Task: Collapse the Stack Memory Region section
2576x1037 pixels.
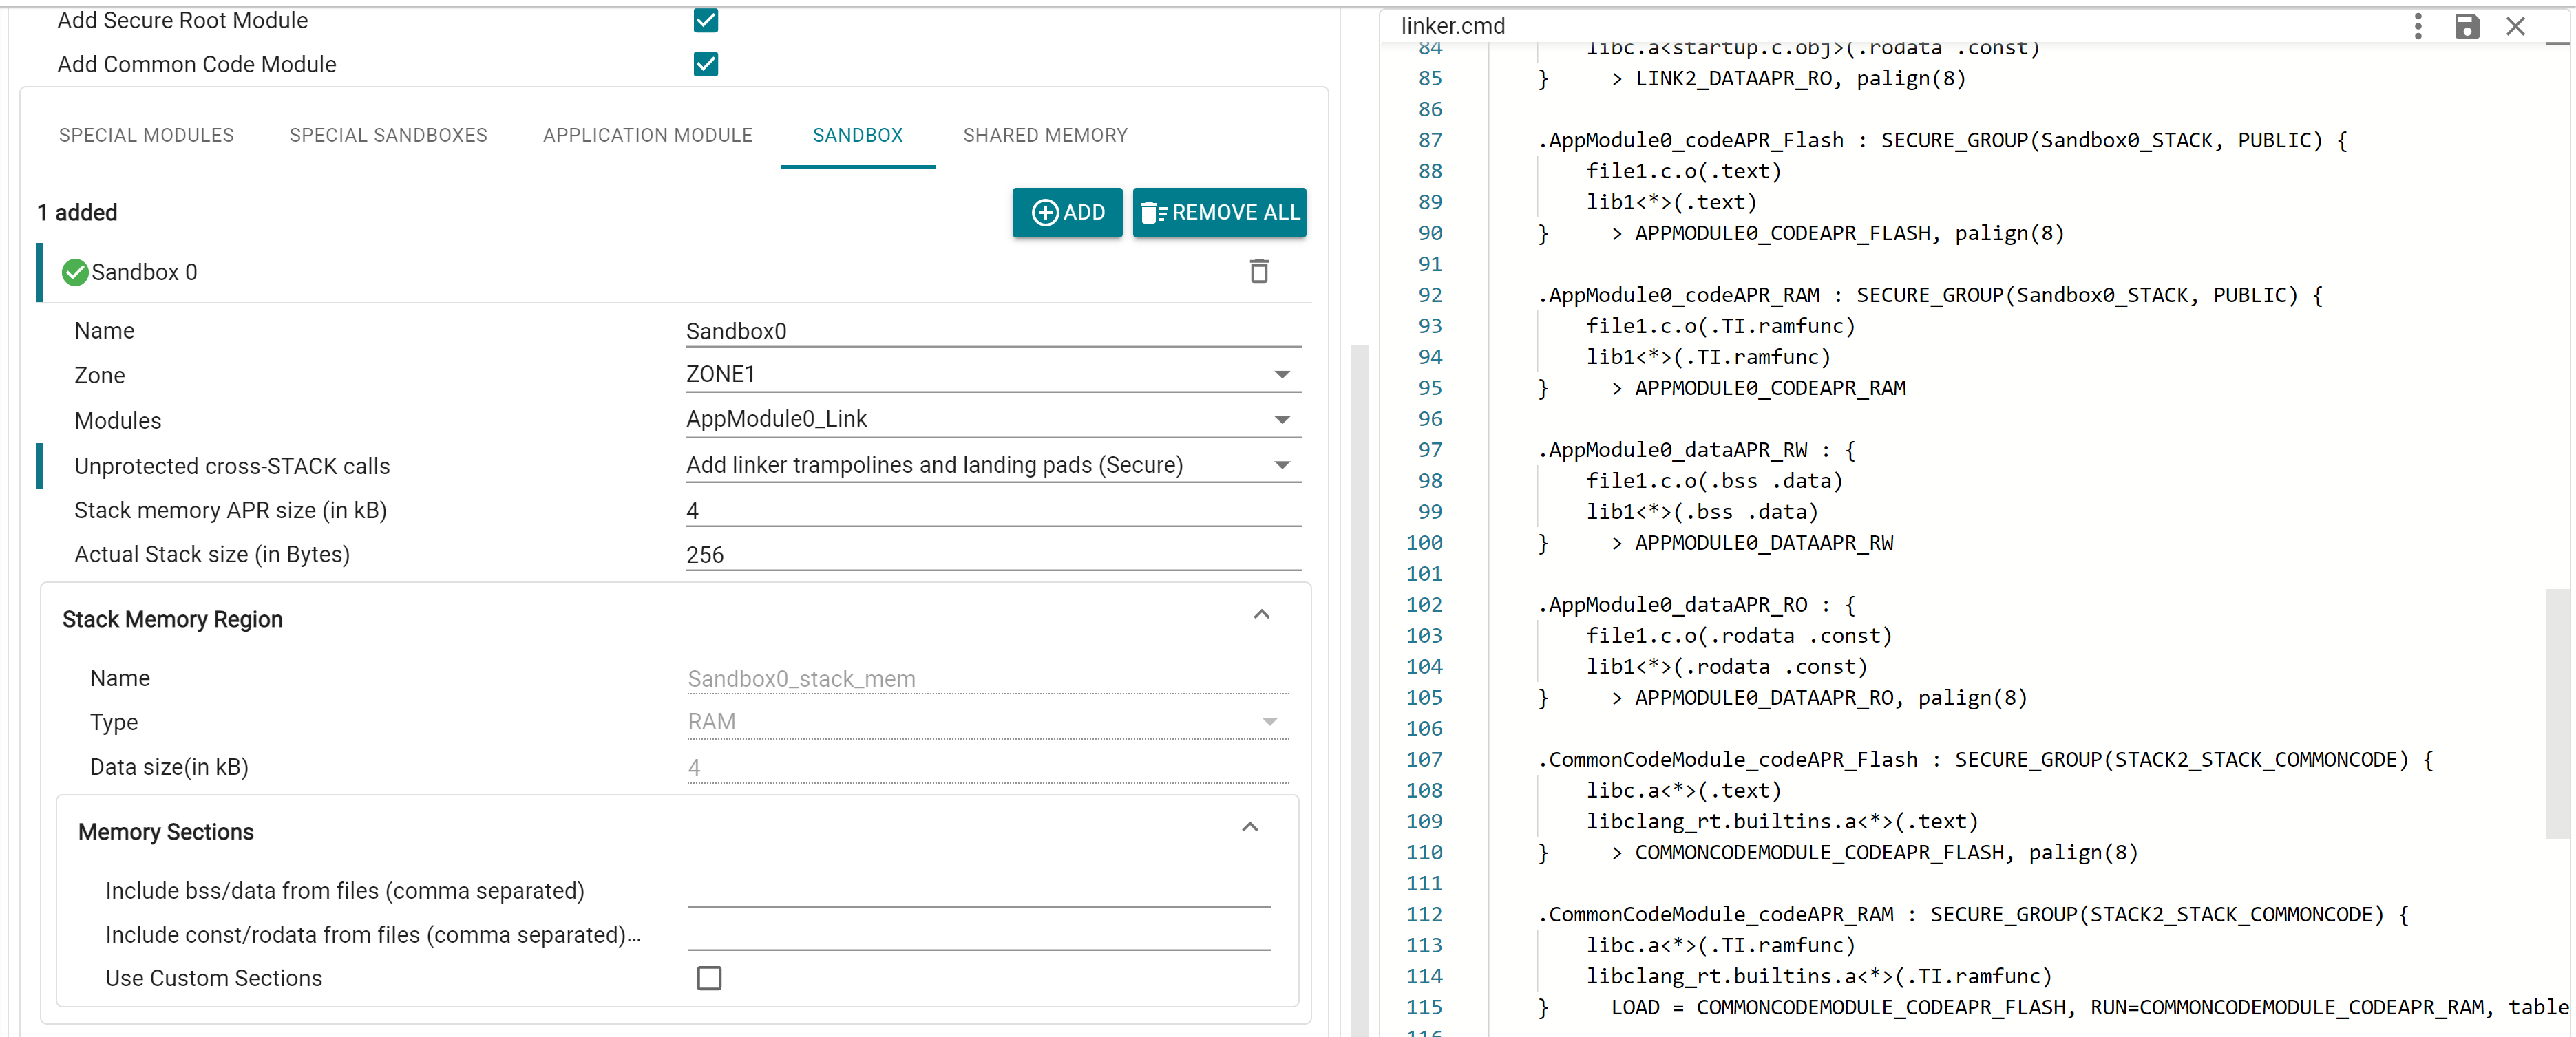Action: 1262,614
